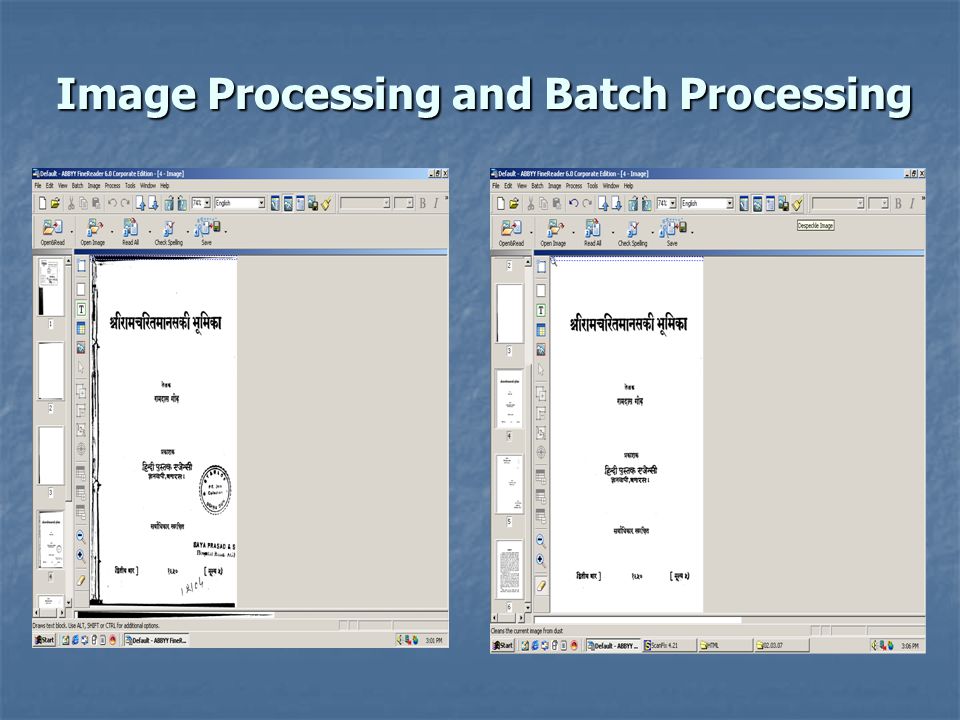Click the New Batch icon in left window
Viewport: 960px width, 720px height.
point(42,203)
